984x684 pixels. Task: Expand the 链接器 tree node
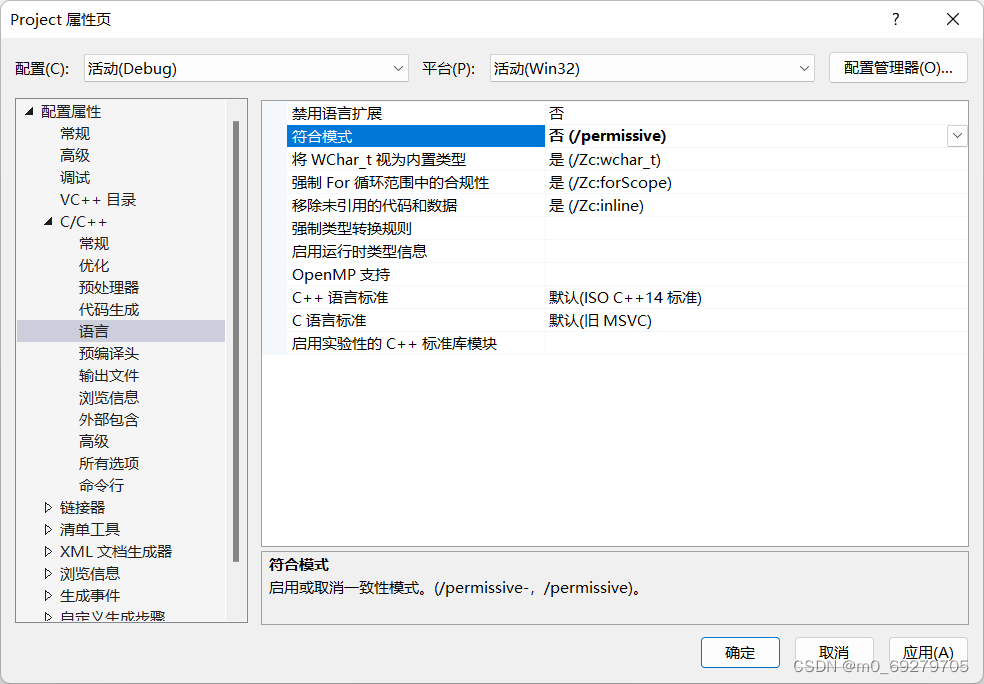48,507
